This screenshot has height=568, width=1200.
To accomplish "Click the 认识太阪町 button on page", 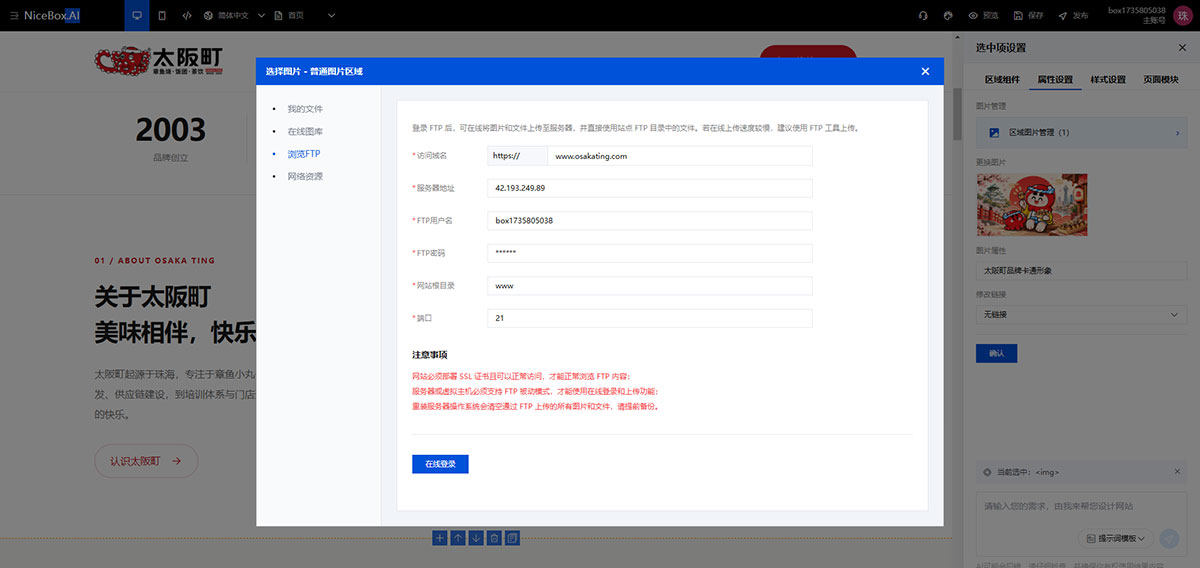I will [x=146, y=461].
